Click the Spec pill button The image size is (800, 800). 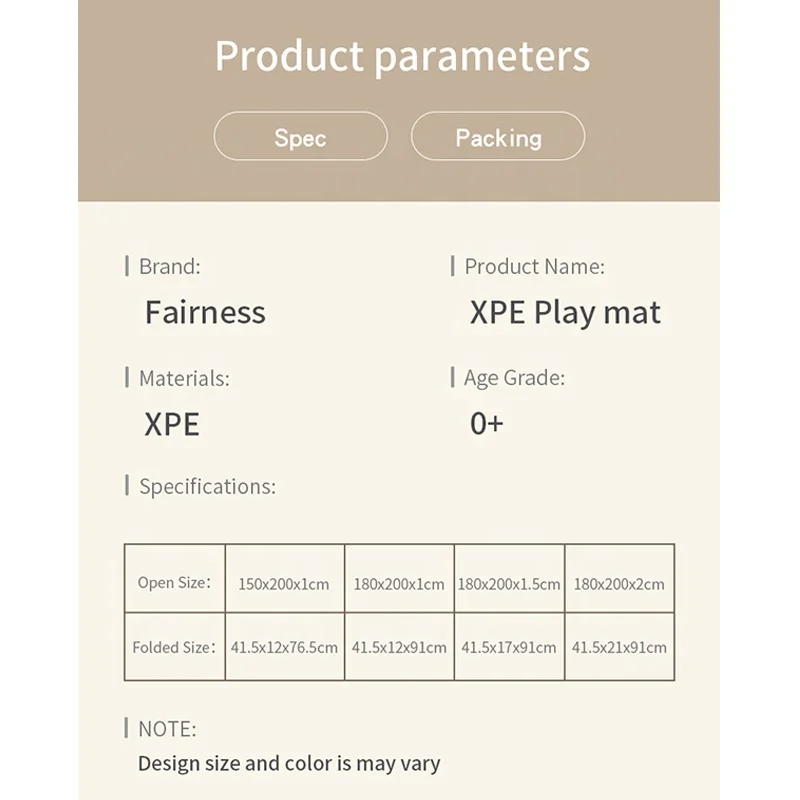coord(300,137)
